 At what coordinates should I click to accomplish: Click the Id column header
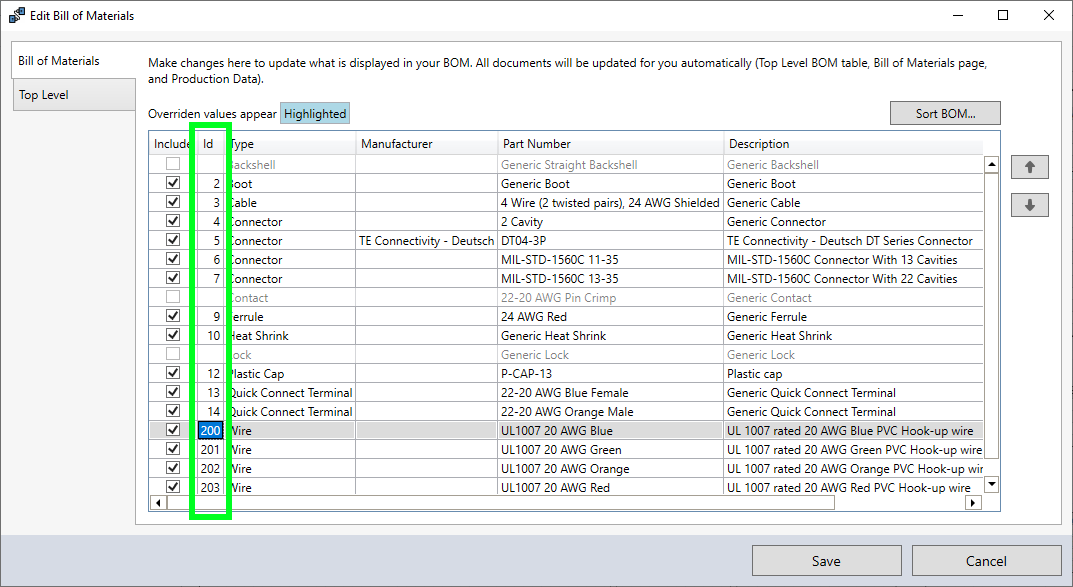[x=211, y=144]
